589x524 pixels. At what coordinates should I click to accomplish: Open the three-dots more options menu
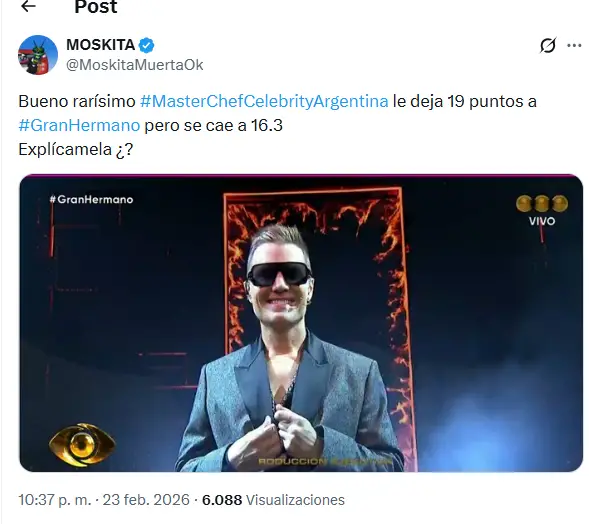(574, 45)
